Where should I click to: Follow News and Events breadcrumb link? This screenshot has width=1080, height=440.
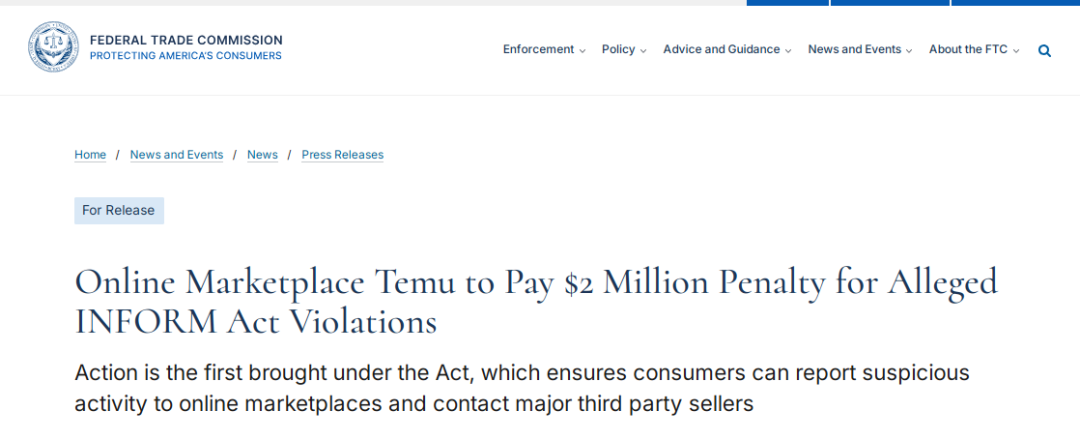(x=176, y=155)
